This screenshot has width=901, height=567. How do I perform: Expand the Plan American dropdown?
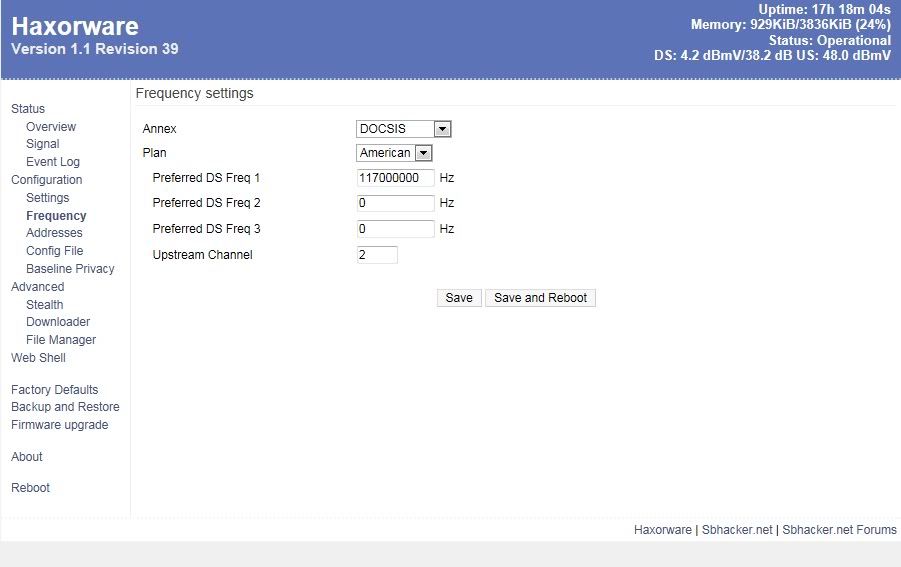394,153
